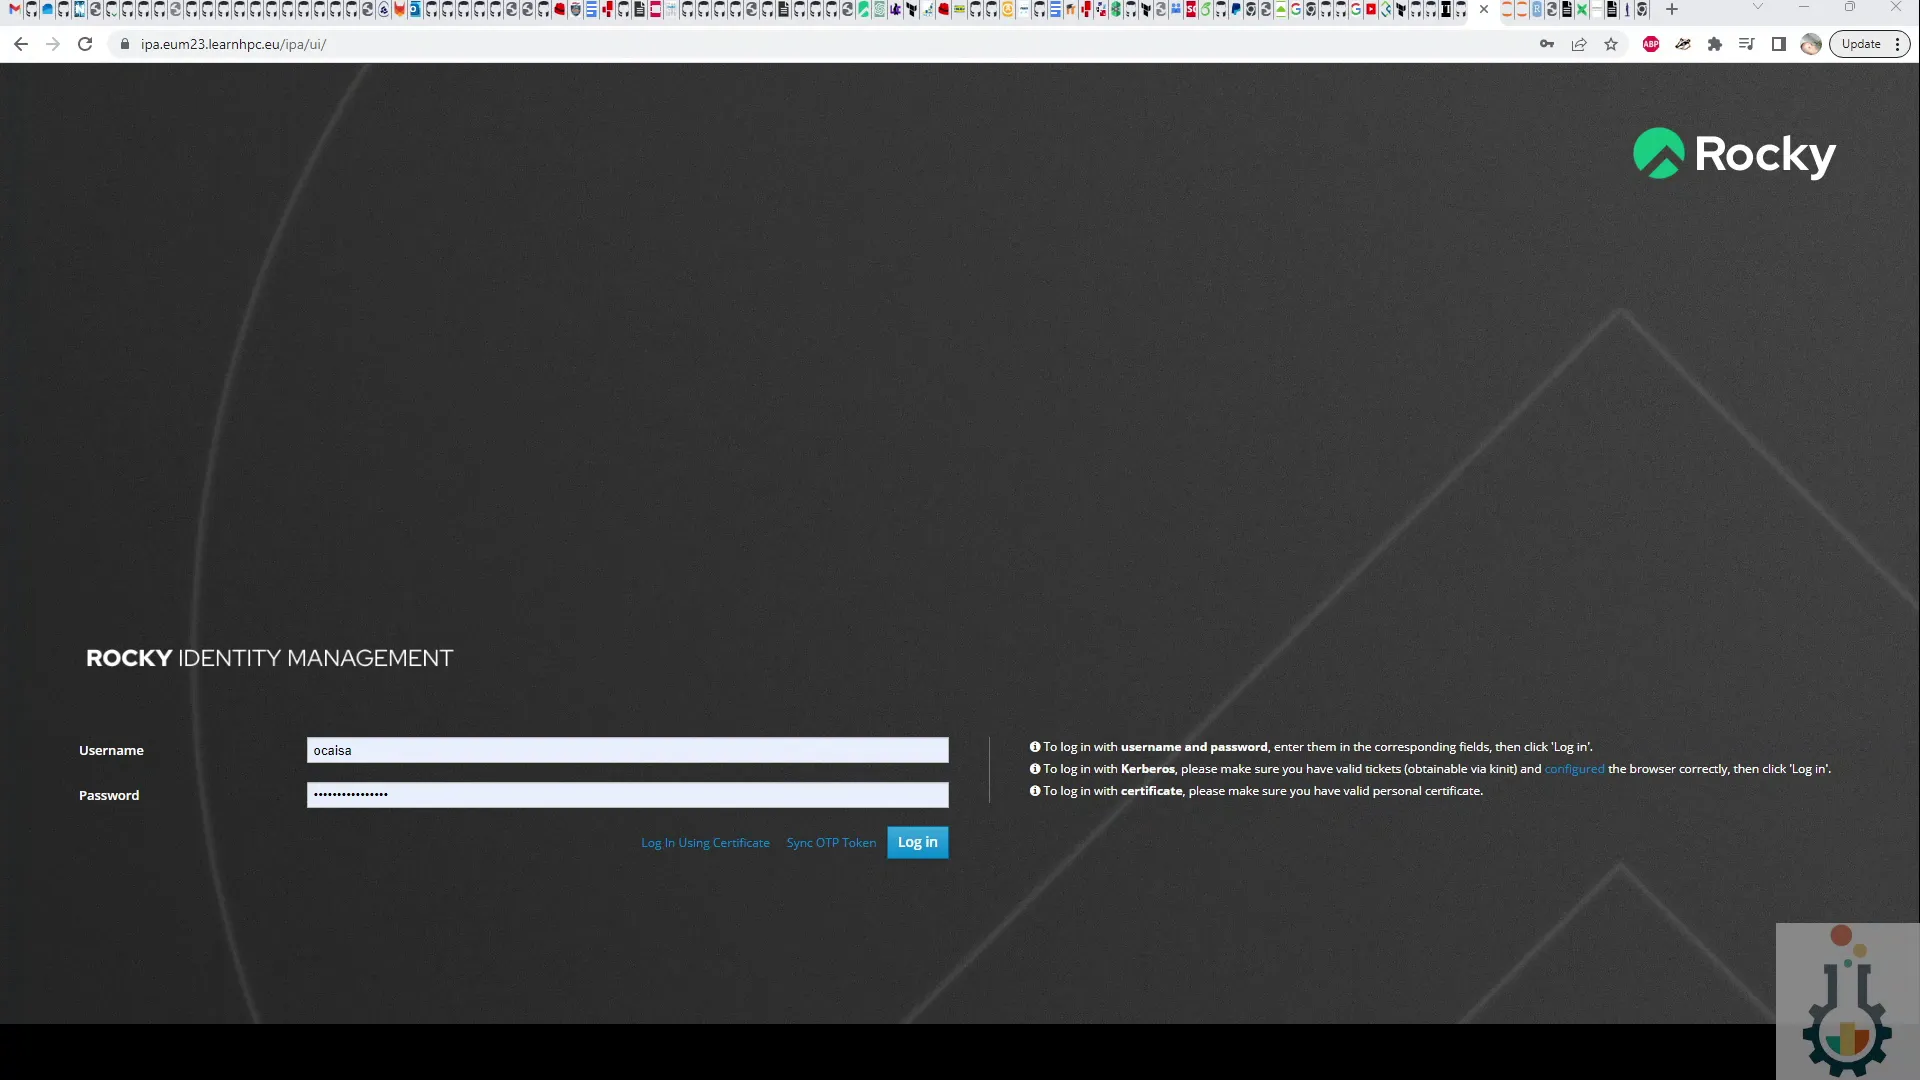Click the username and password info icon
Screen dimensions: 1920x1080
tap(1035, 747)
